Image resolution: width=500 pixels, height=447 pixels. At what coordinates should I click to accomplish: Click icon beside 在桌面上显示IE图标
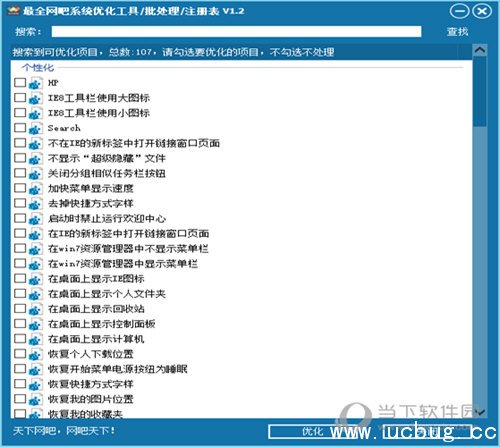coord(36,279)
